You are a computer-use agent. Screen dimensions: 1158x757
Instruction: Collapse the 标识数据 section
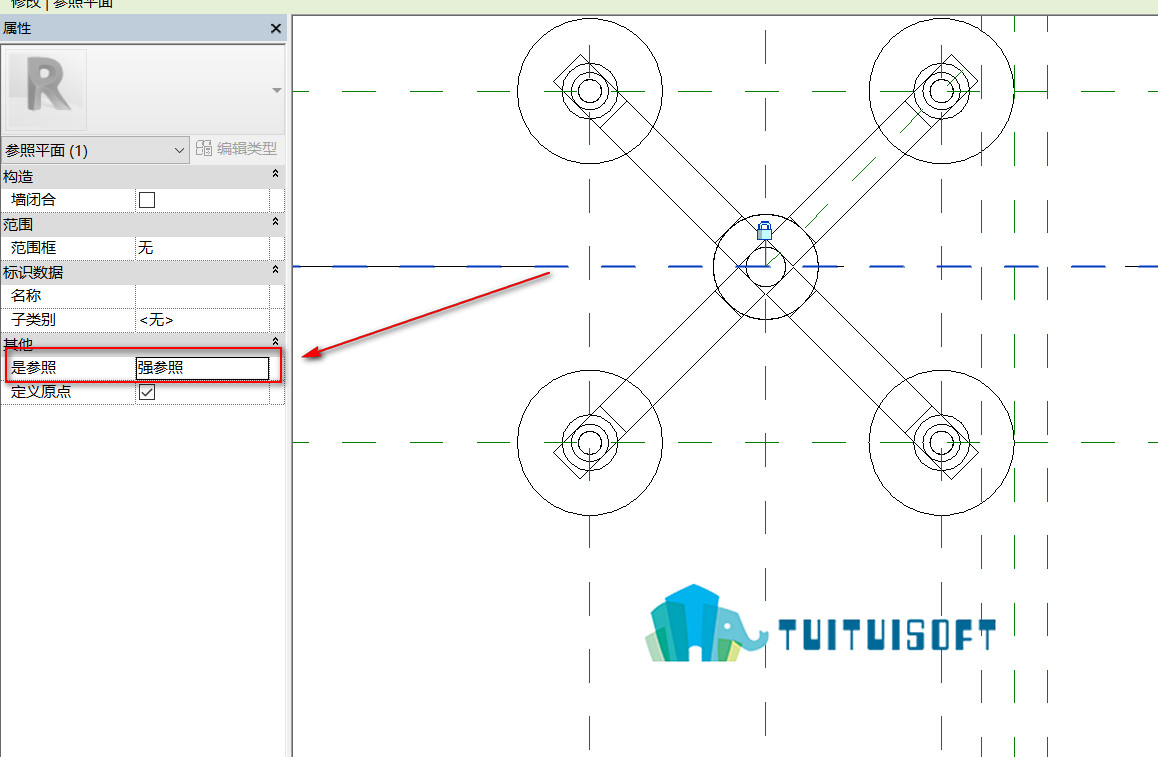tap(275, 270)
